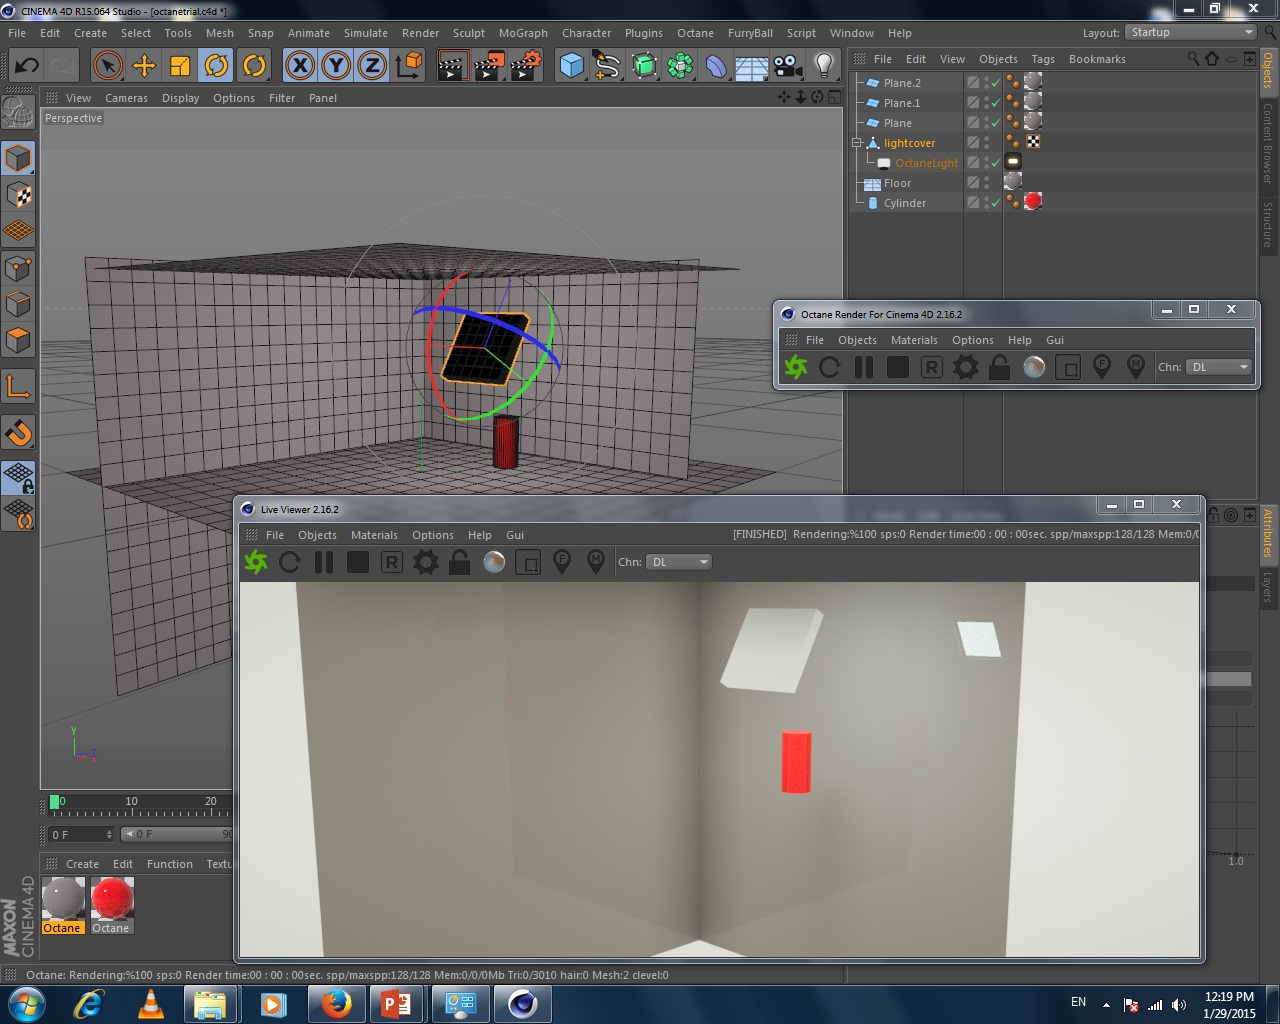
Task: Switch to Texture mode in left palette
Action: point(18,195)
